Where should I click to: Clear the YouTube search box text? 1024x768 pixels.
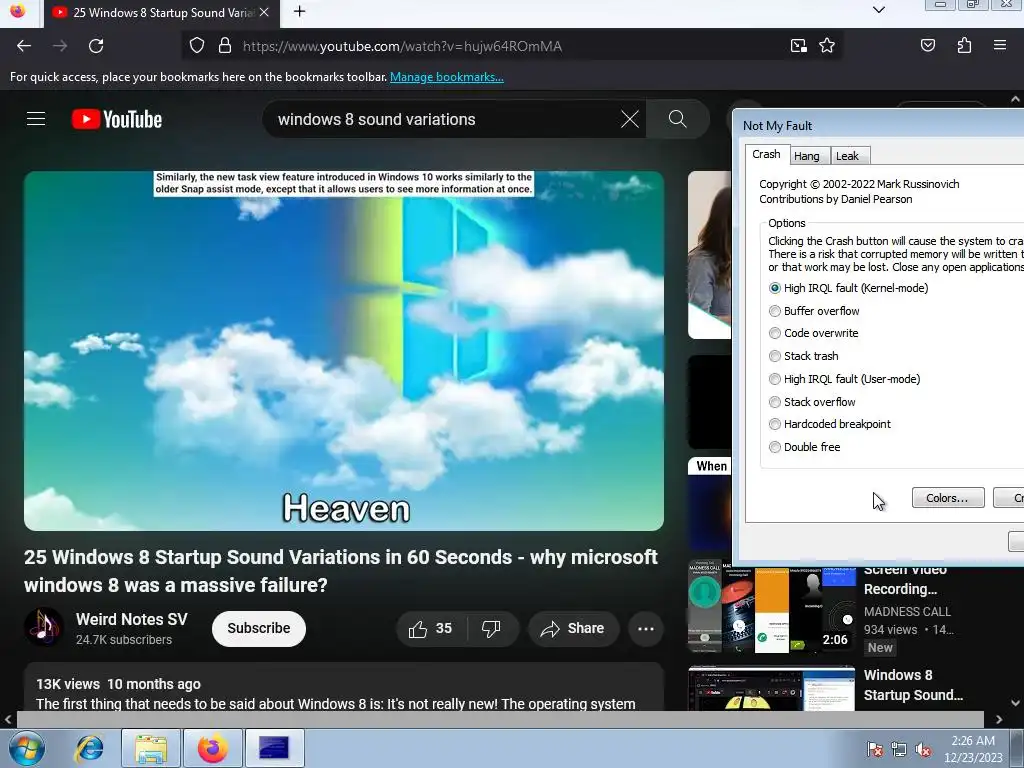tap(630, 119)
